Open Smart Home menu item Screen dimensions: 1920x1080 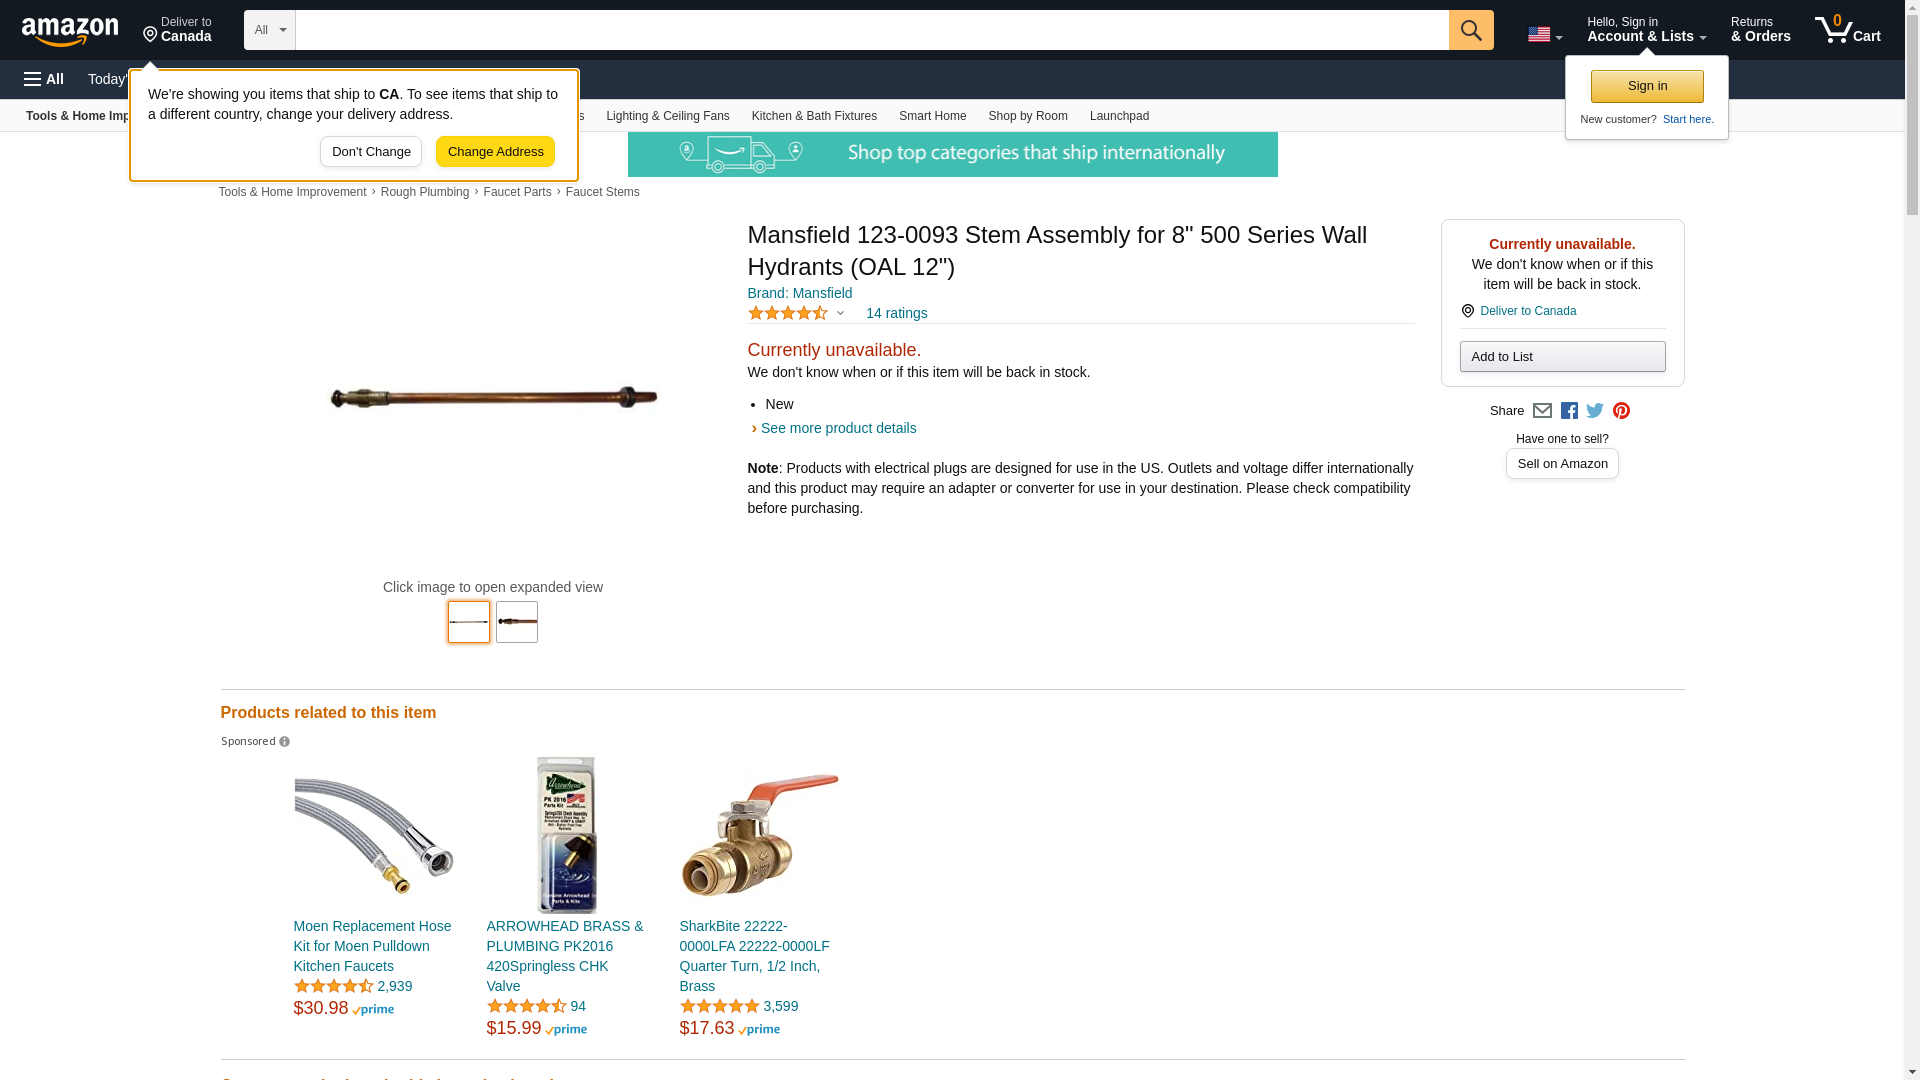click(932, 116)
